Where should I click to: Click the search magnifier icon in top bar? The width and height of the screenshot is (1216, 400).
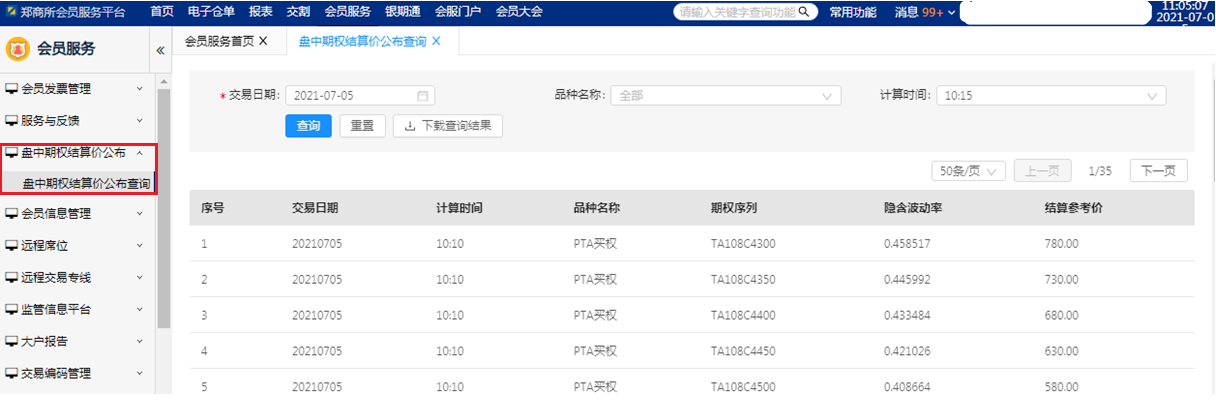(805, 12)
